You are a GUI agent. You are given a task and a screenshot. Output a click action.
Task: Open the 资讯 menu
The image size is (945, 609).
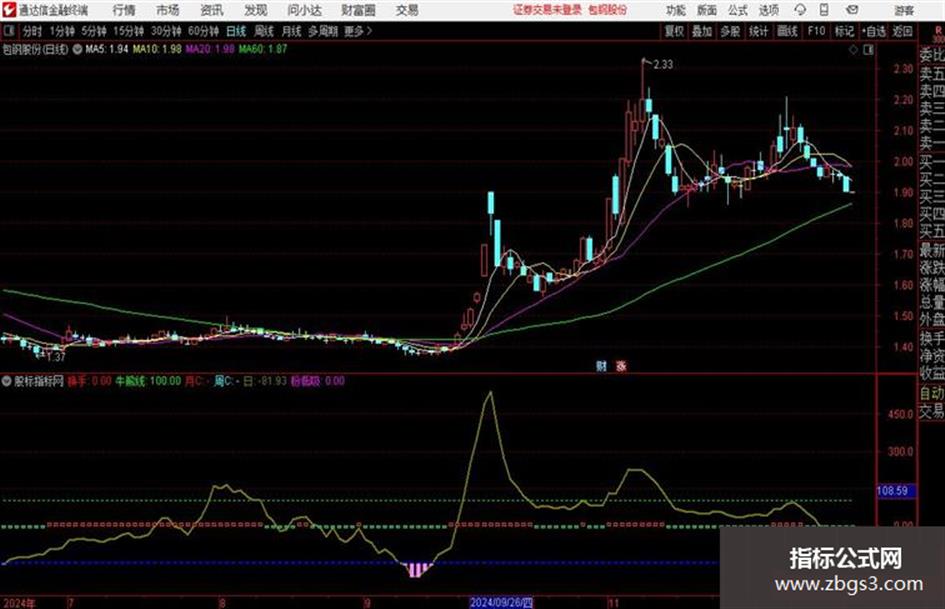coord(212,10)
